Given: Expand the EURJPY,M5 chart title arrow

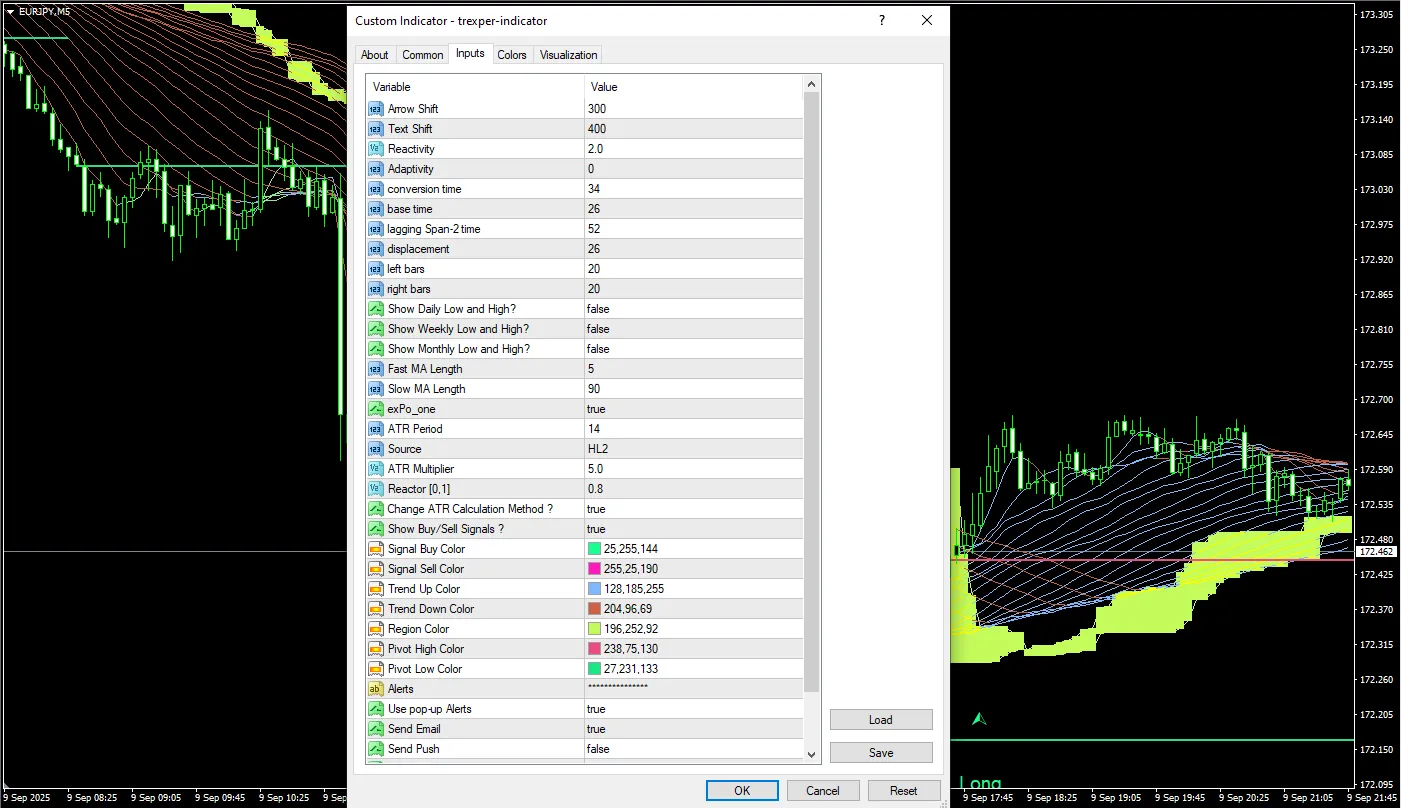Looking at the screenshot, I should pyautogui.click(x=10, y=11).
